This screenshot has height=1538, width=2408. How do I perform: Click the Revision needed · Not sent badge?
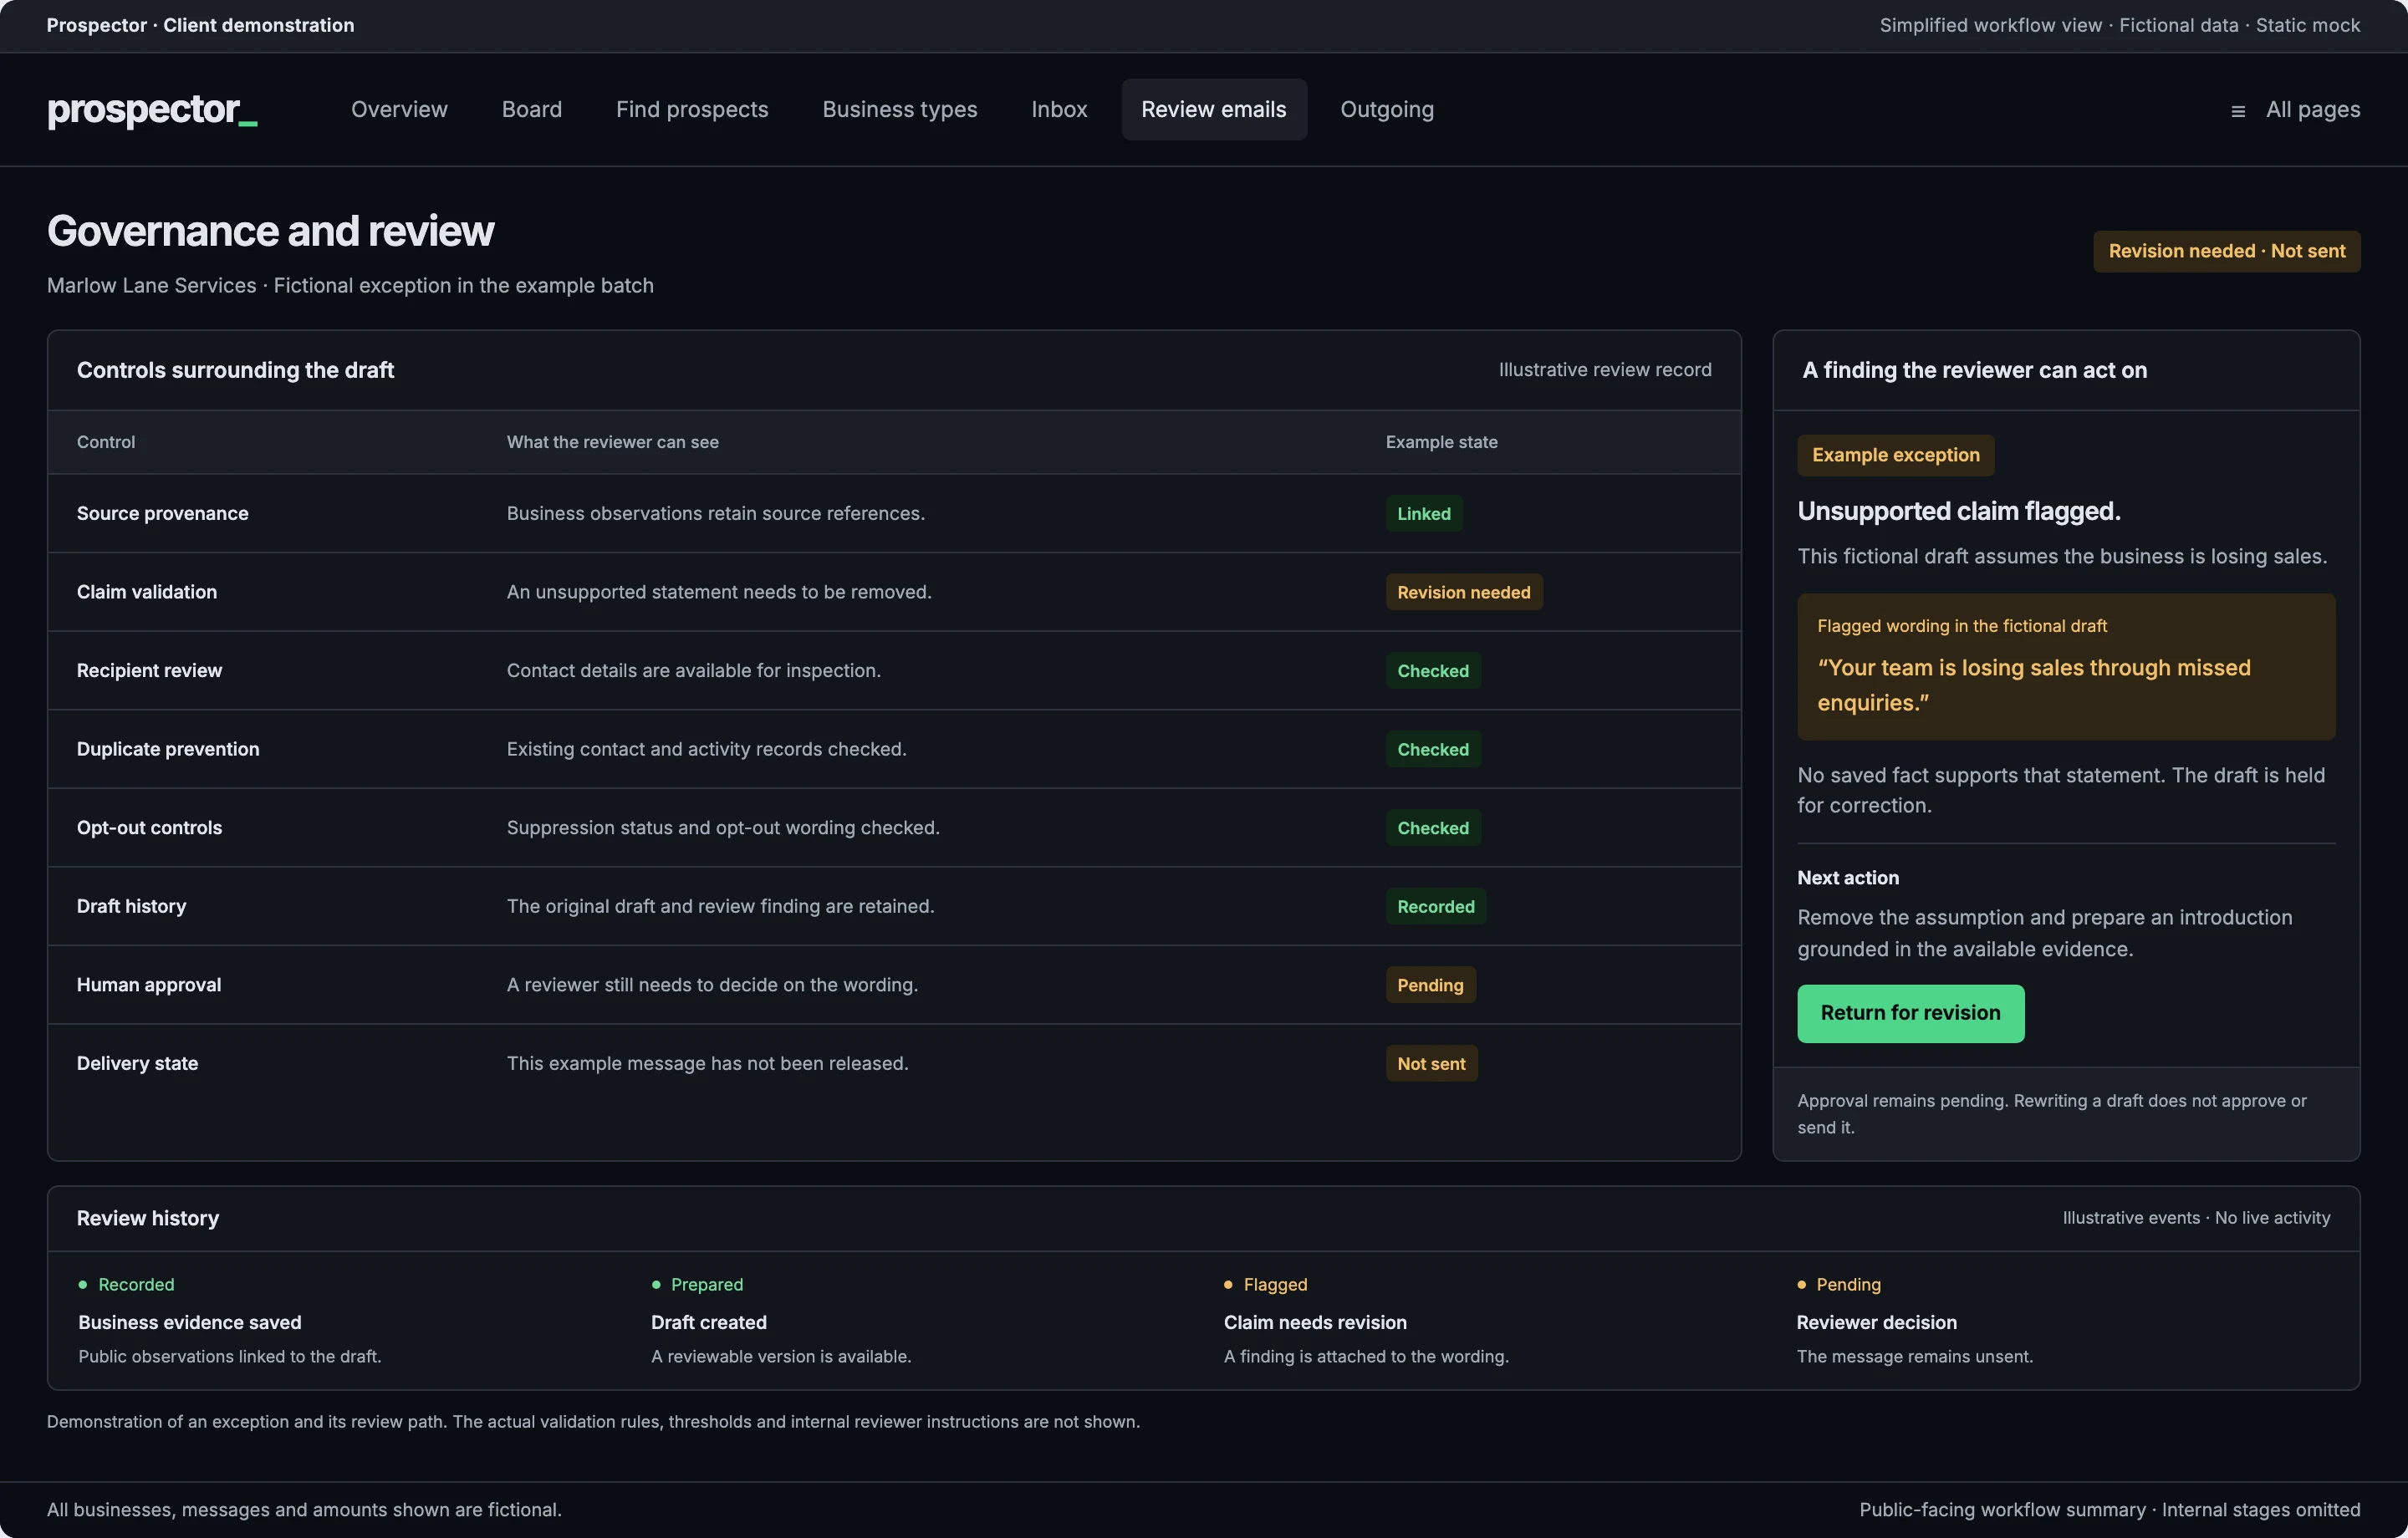[x=2226, y=251]
